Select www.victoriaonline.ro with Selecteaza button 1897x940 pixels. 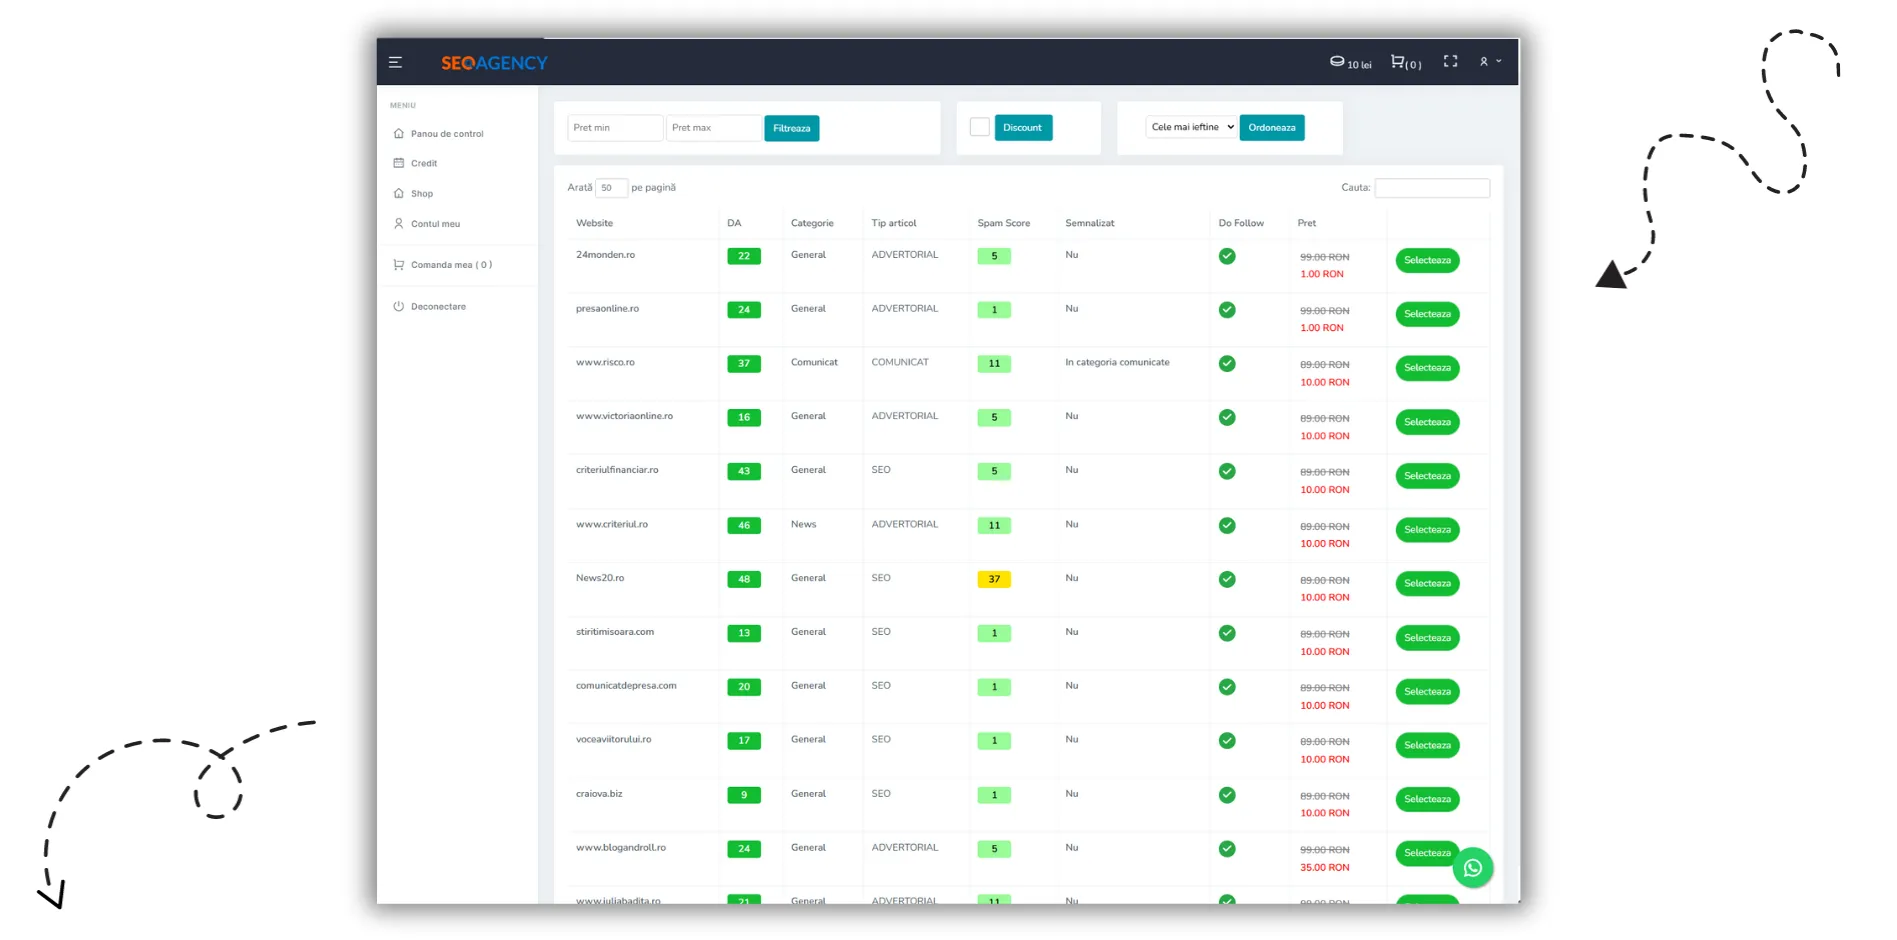coord(1427,422)
